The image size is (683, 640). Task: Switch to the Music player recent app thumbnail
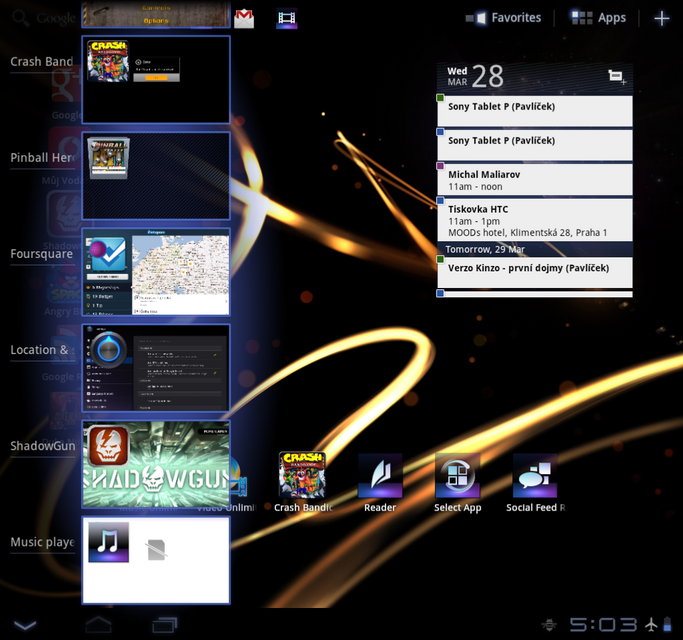(156, 560)
